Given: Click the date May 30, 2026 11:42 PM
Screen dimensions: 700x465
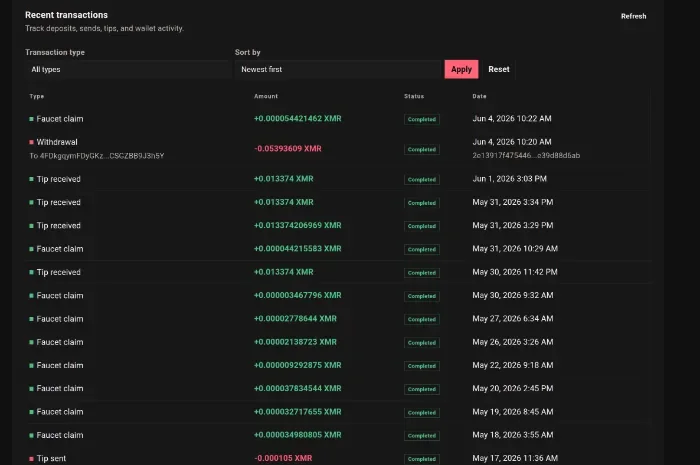Looking at the screenshot, I should (x=515, y=272).
